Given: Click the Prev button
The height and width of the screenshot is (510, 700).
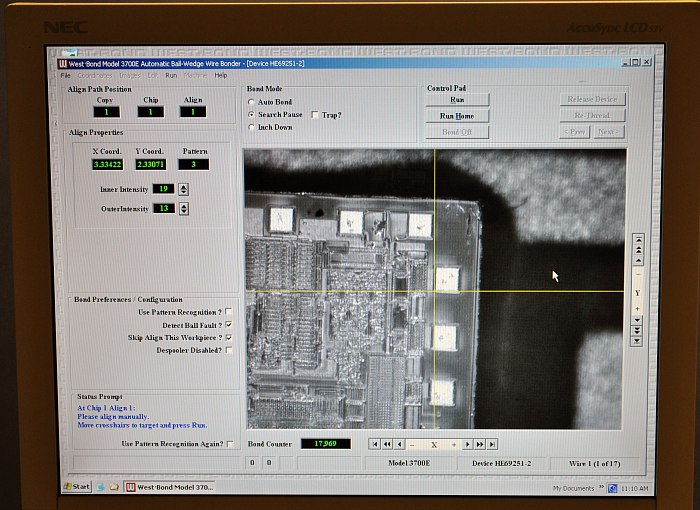Looking at the screenshot, I should (x=575, y=132).
